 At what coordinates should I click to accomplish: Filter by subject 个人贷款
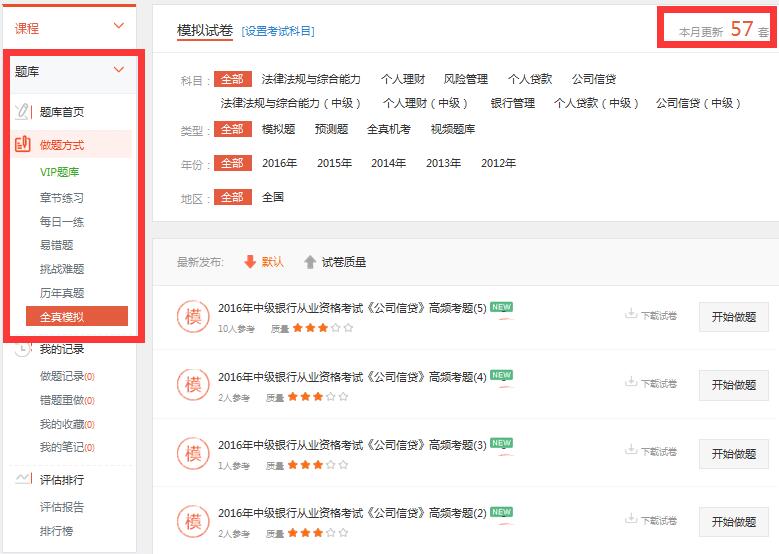pos(530,79)
